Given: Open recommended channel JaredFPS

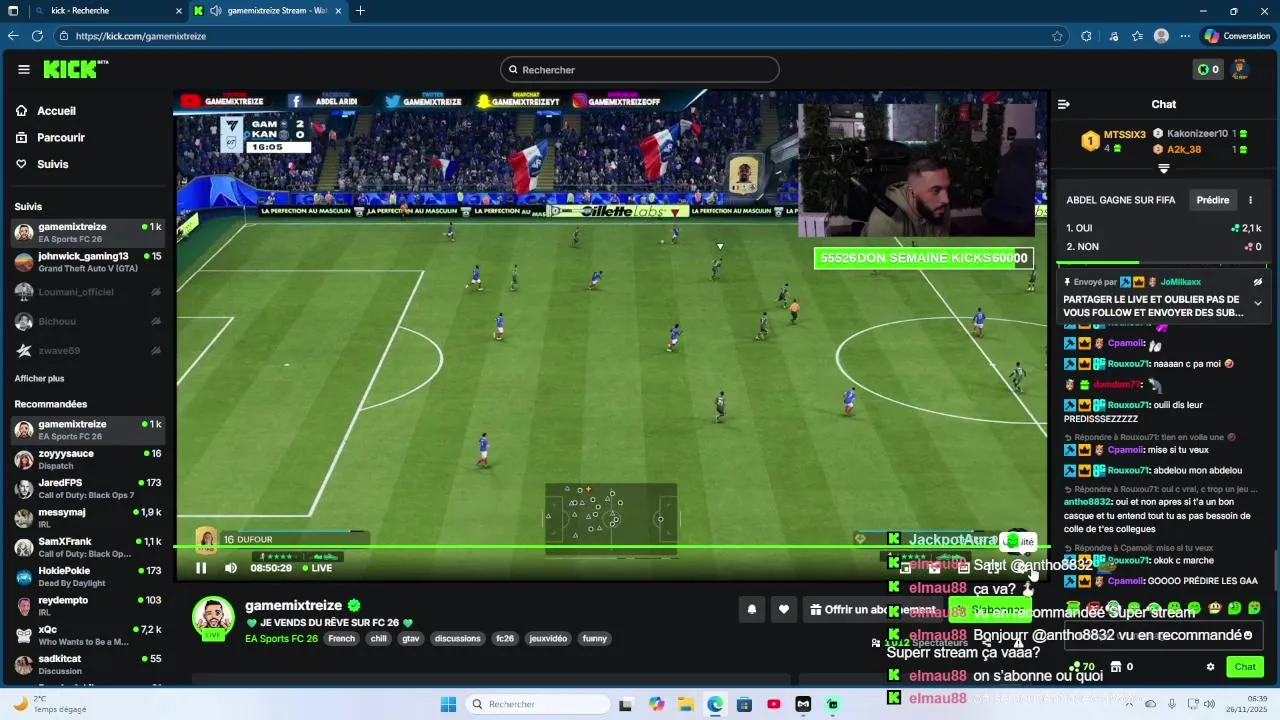Looking at the screenshot, I should tap(88, 489).
